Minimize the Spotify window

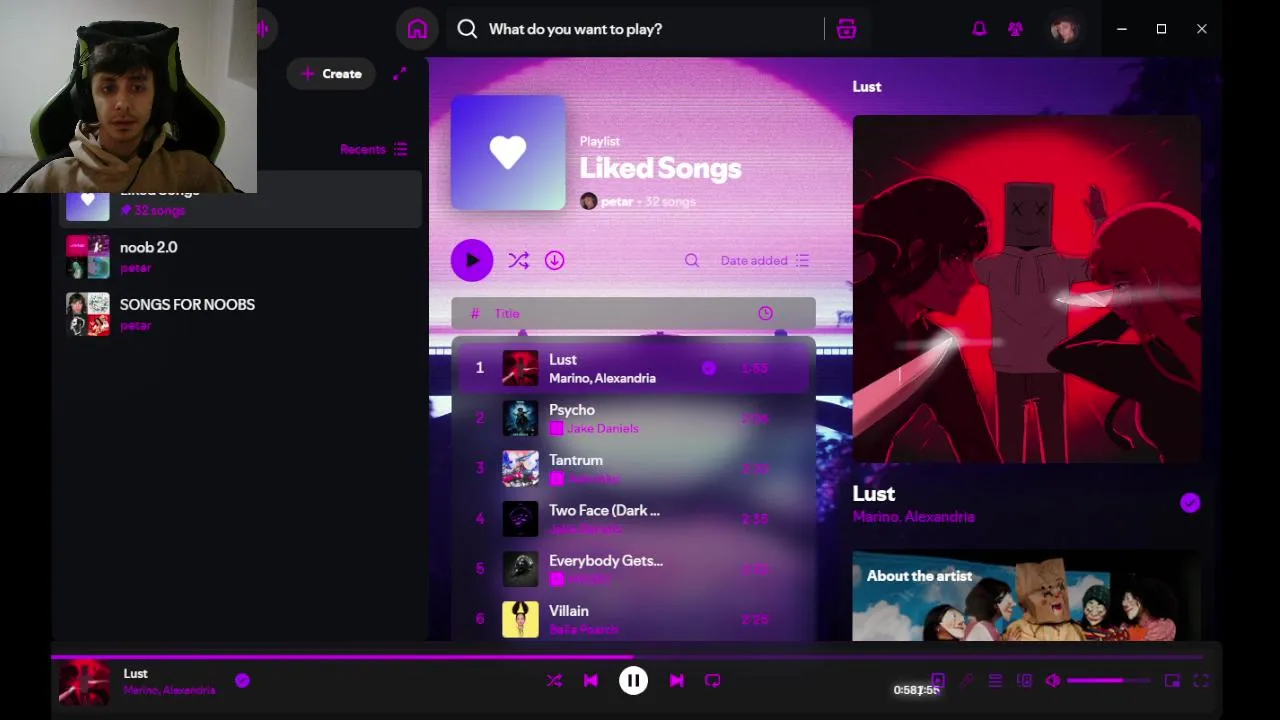(1122, 29)
